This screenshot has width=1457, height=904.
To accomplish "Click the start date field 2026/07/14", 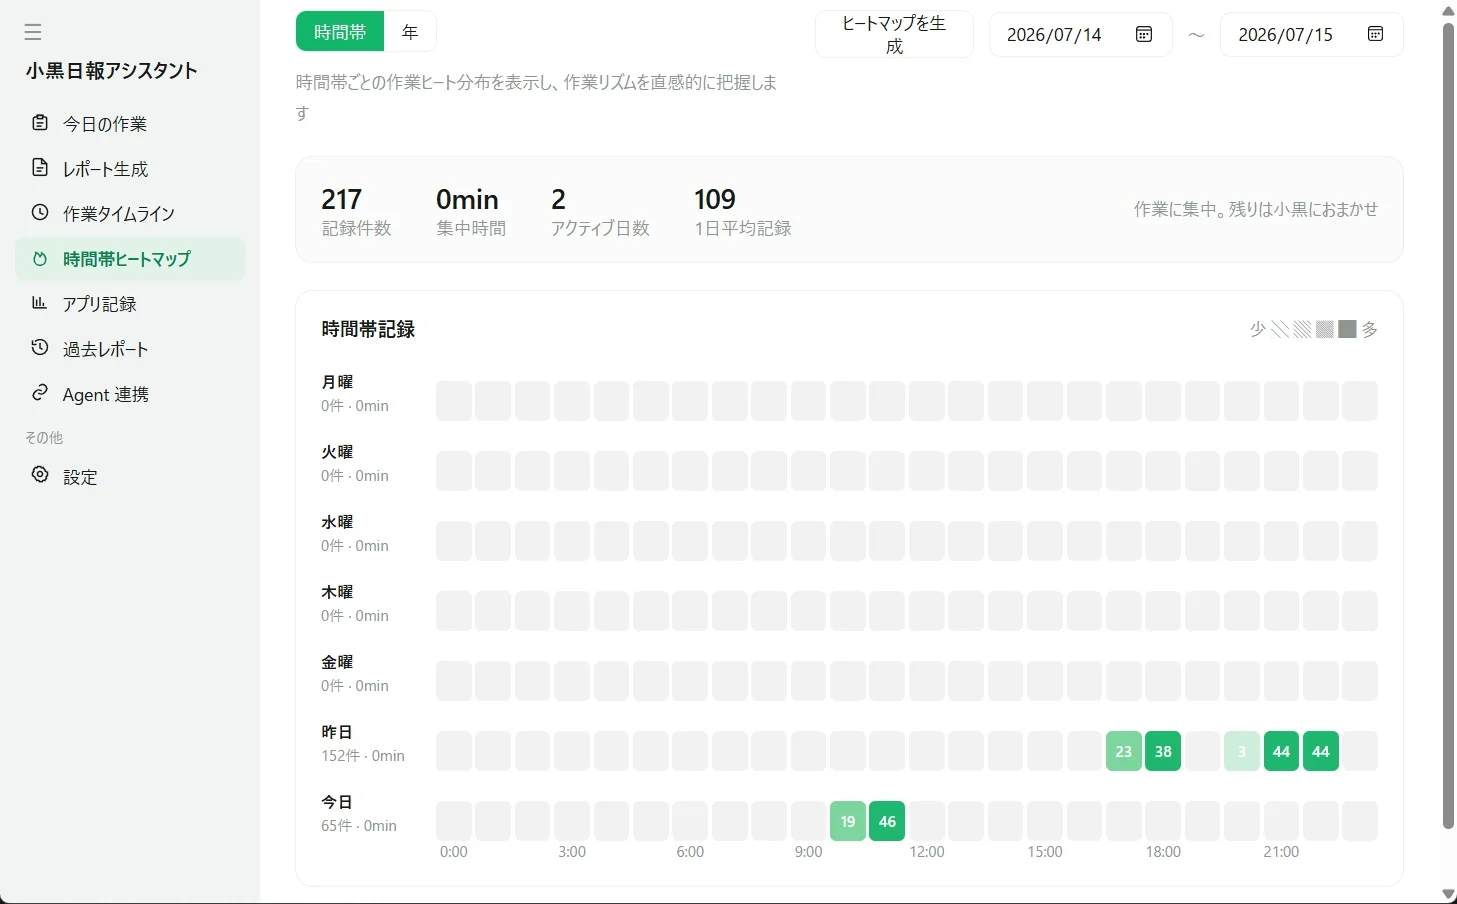I will pyautogui.click(x=1080, y=34).
